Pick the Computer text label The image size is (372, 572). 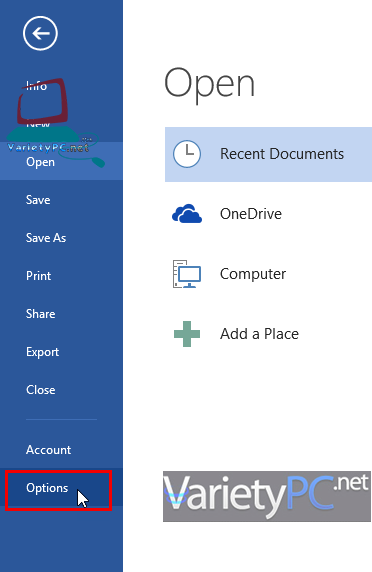click(253, 274)
